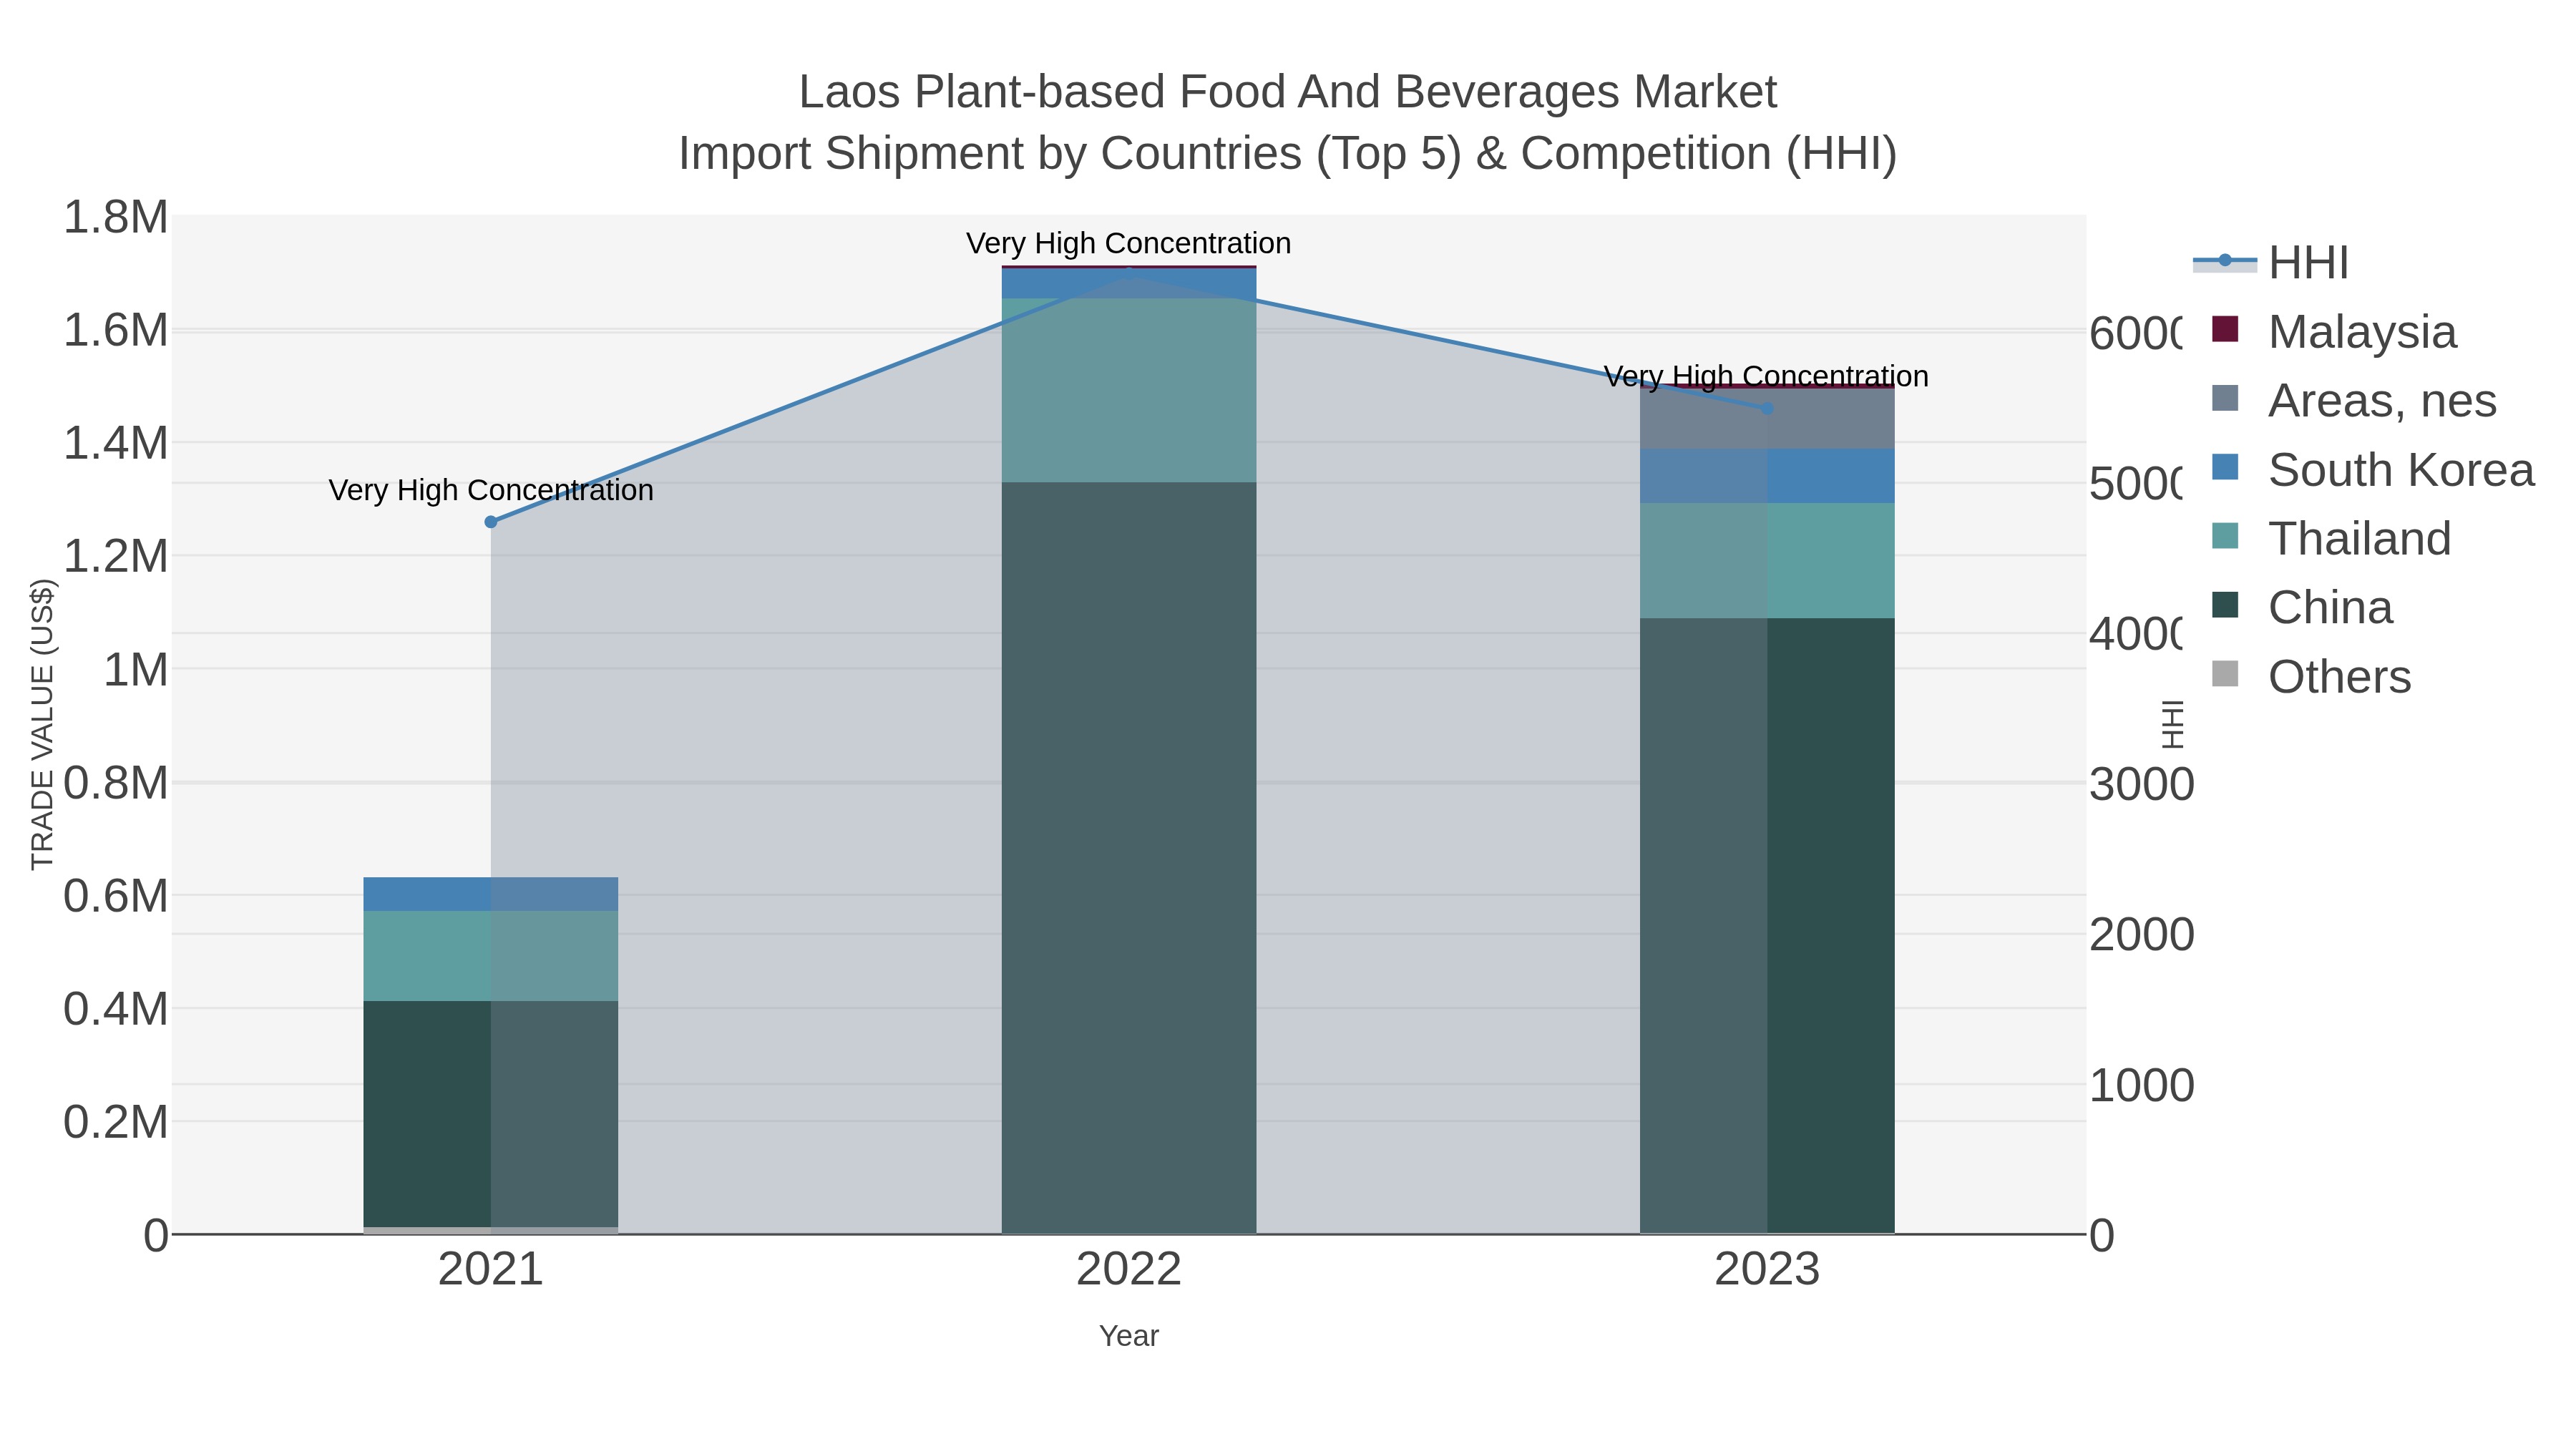Toggle Others legend item
This screenshot has width=2576, height=1449.
pos(2310,676)
